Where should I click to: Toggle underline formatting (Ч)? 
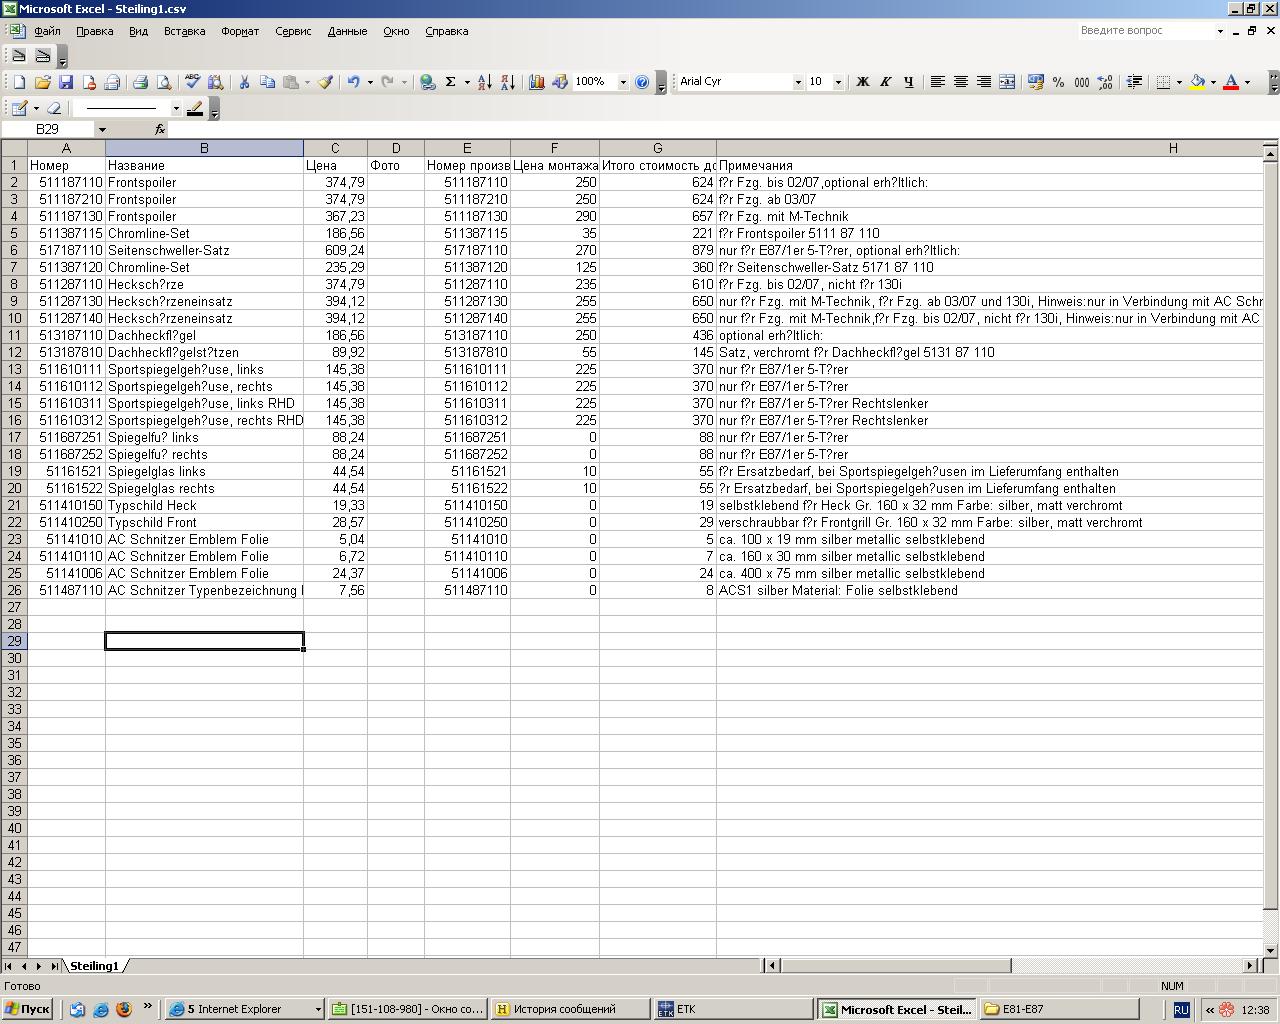click(908, 82)
